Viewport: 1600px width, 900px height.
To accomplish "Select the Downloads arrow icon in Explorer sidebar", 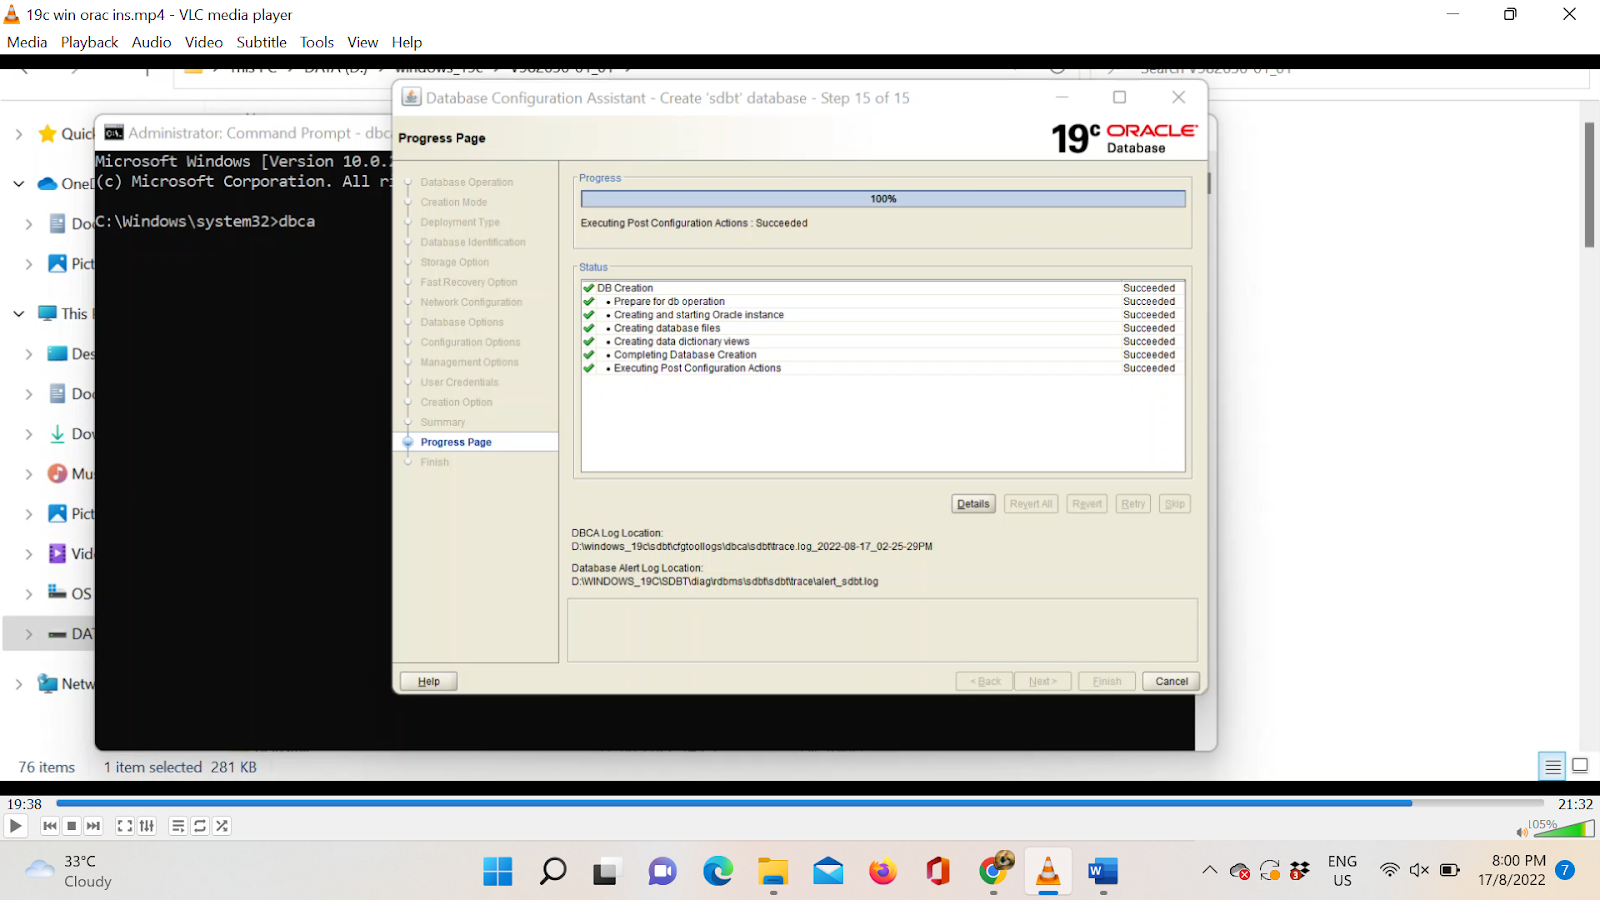I will tap(58, 434).
